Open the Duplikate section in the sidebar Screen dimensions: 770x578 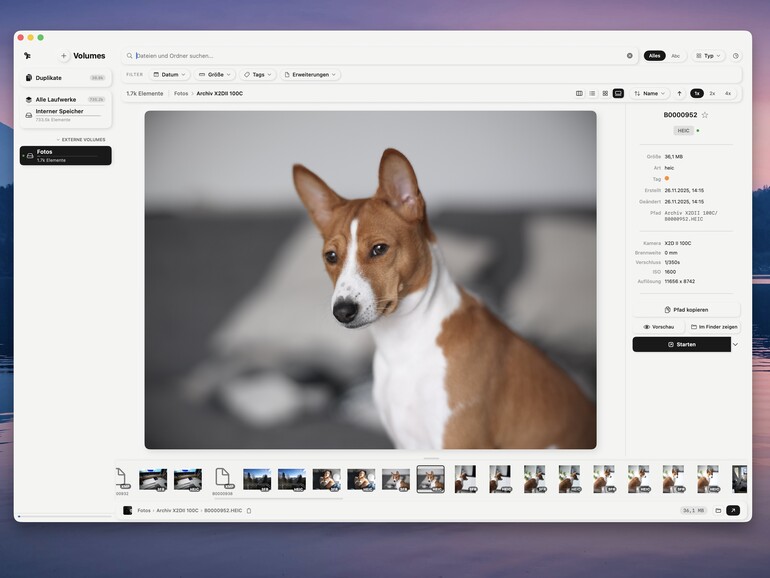(66, 78)
